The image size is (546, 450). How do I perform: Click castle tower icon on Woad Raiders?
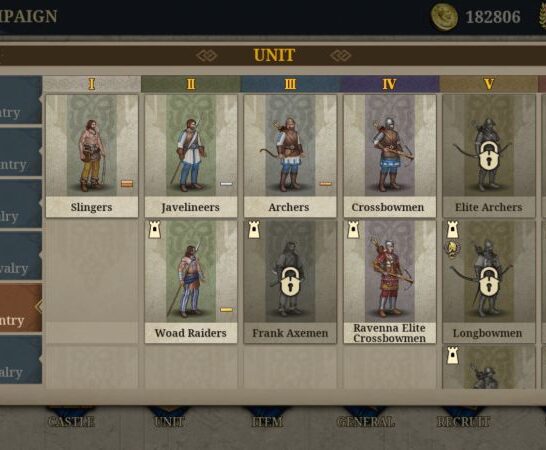point(155,230)
